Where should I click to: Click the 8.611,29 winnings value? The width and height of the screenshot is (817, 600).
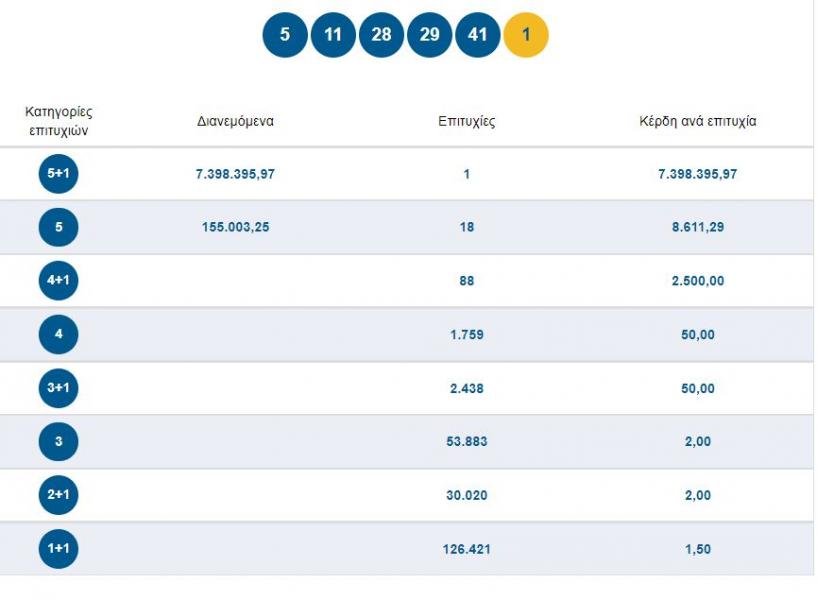click(698, 227)
